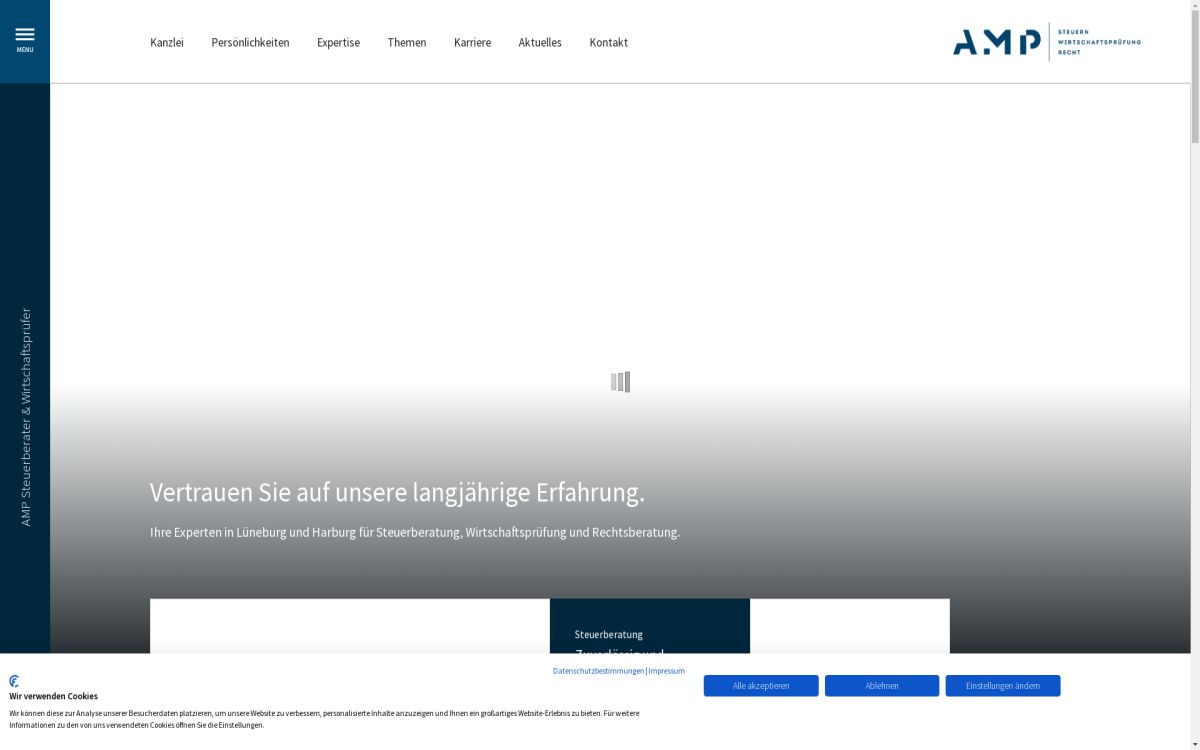The height and width of the screenshot is (750, 1200).
Task: Open cookie settings via Einstellungen ändern
Action: coord(1002,685)
